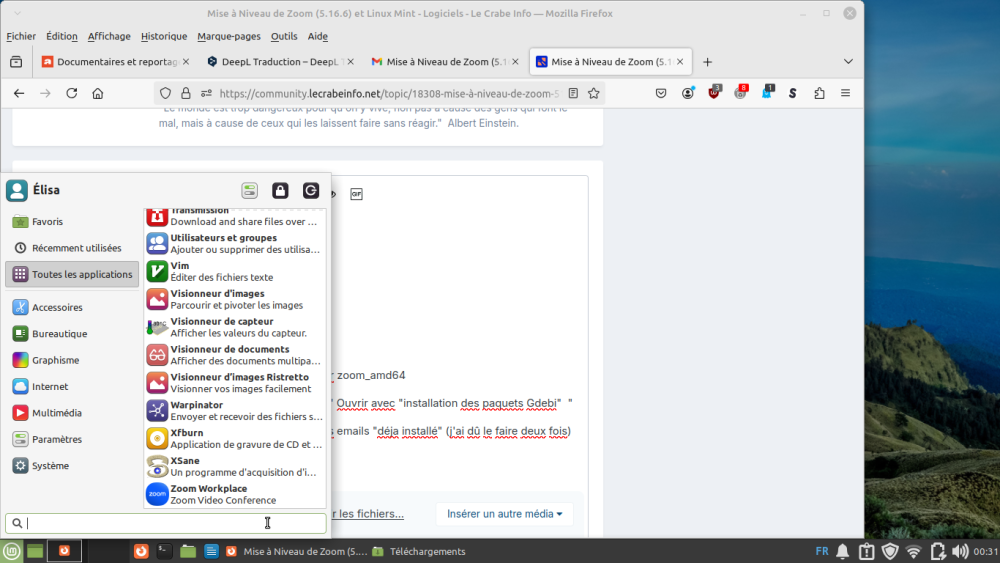
Task: Open the Bureautique category
Action: pyautogui.click(x=71, y=333)
